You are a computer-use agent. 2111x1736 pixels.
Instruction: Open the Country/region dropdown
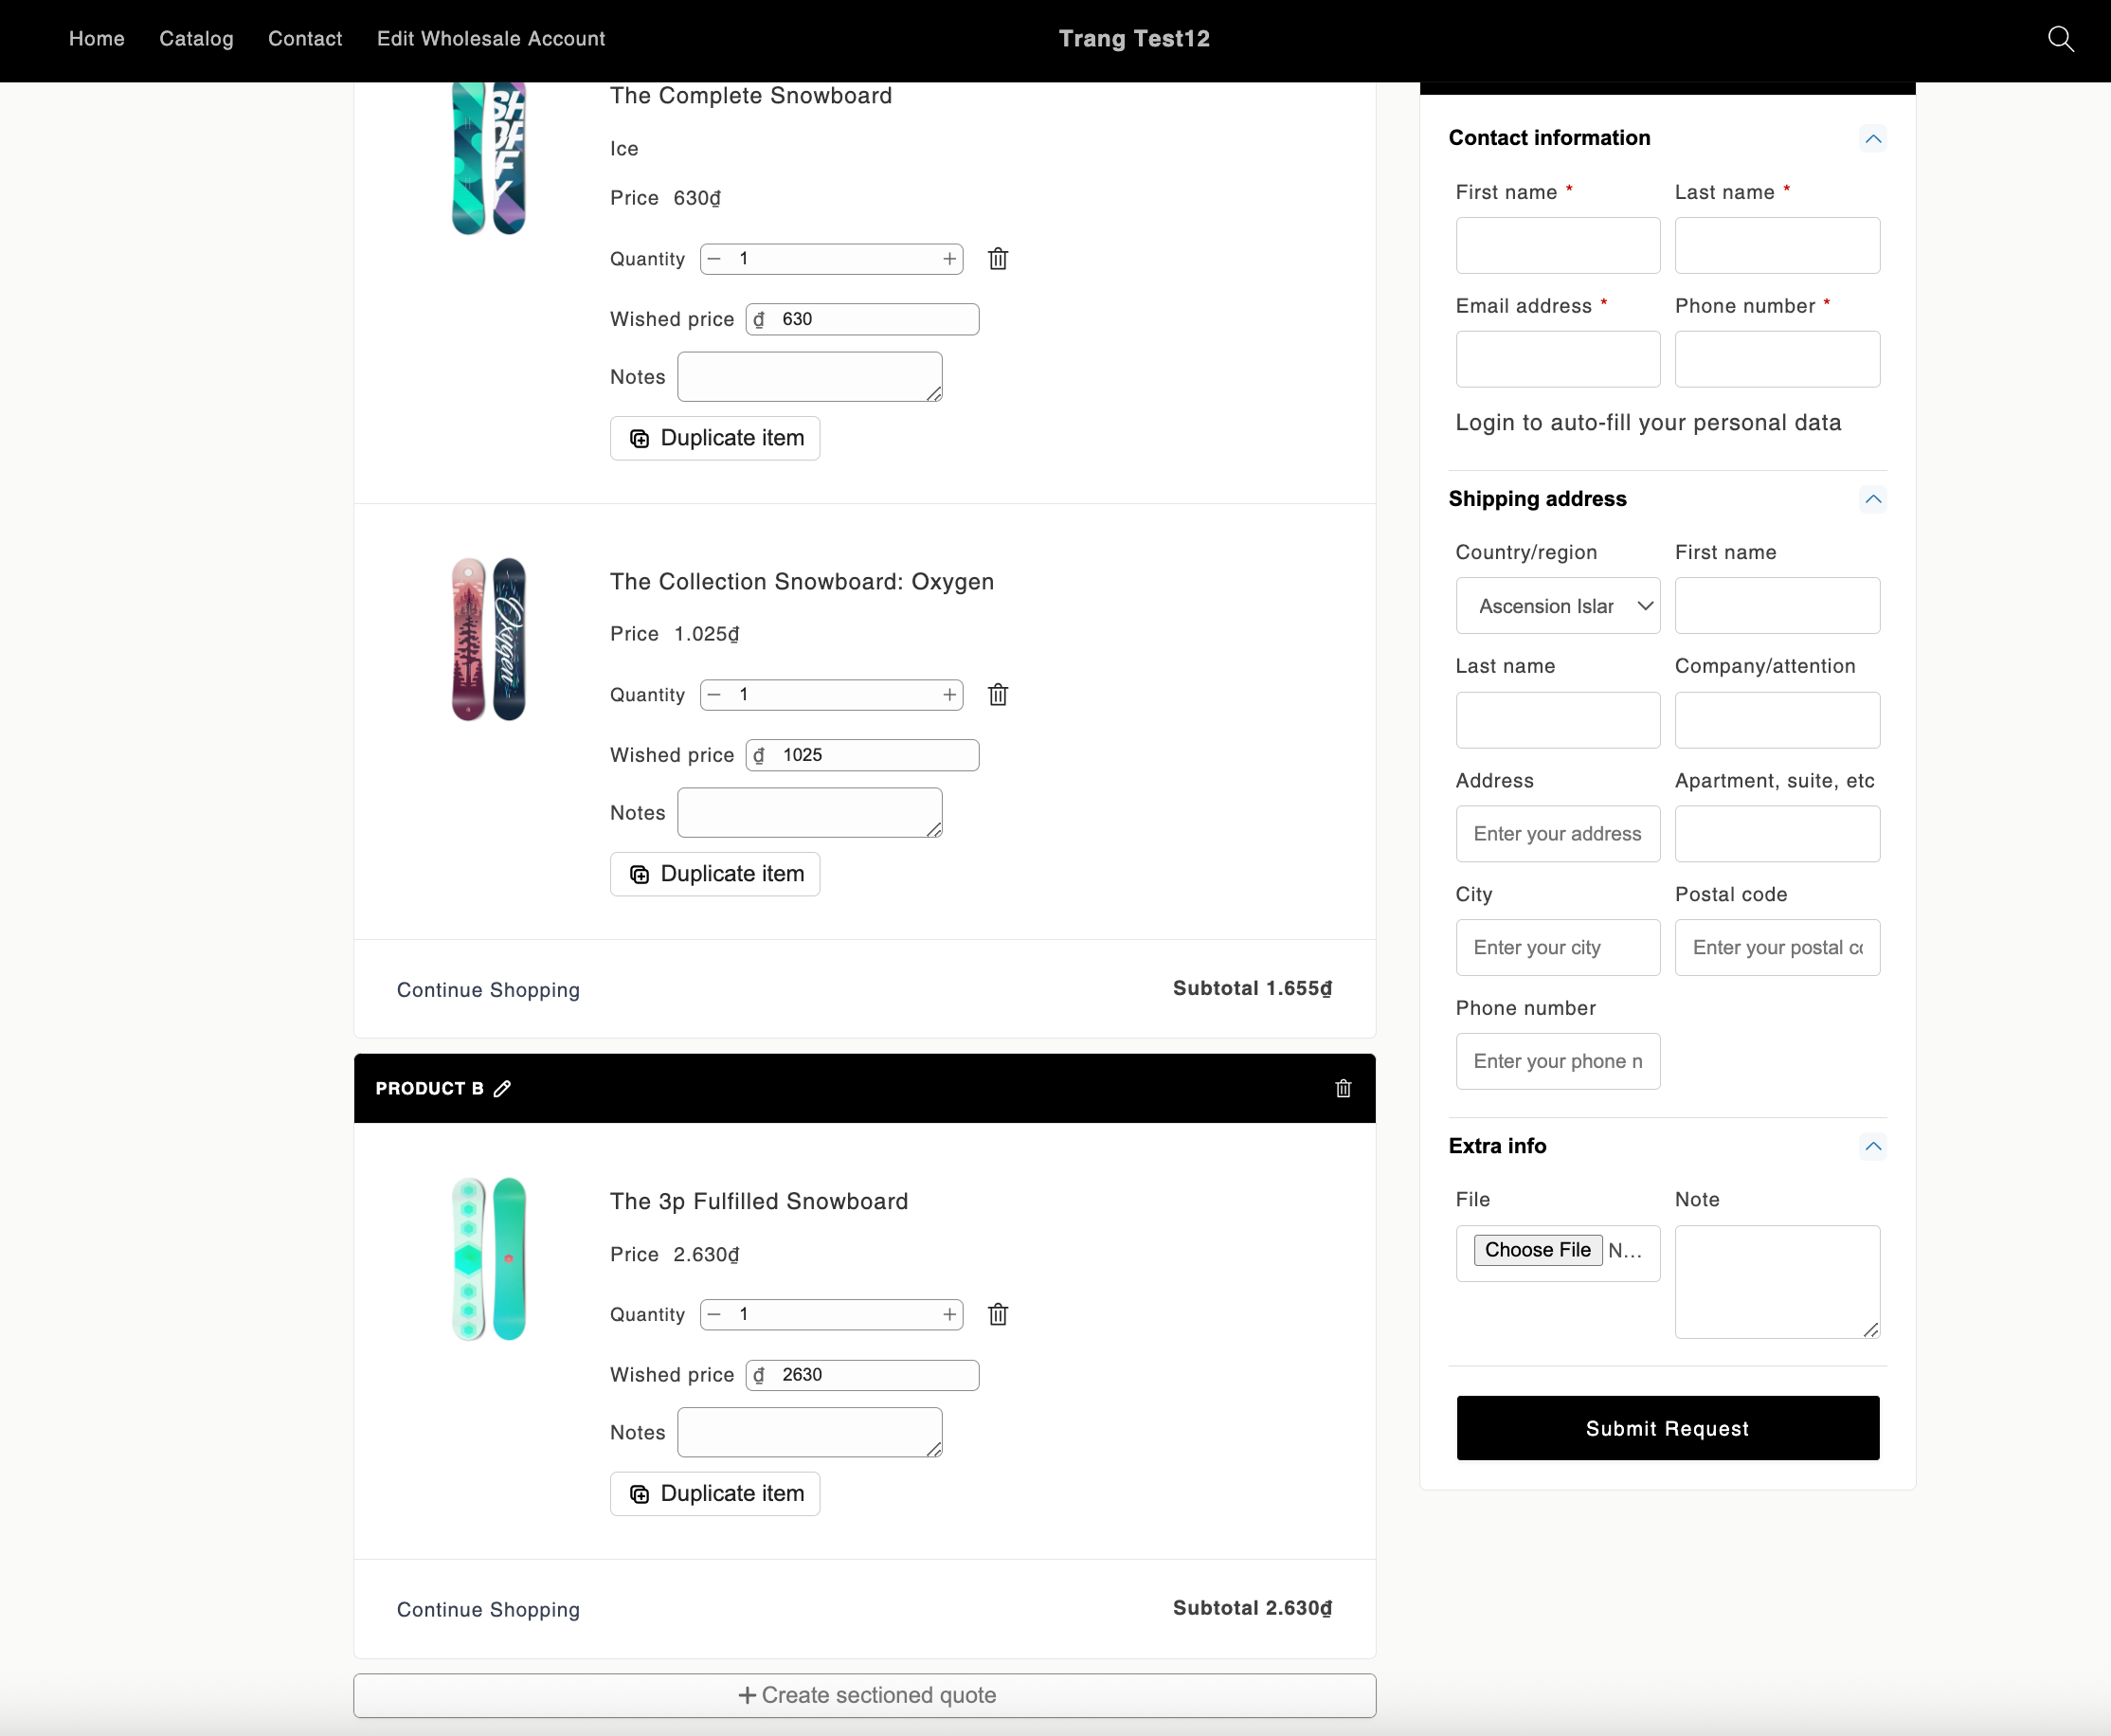1558,606
